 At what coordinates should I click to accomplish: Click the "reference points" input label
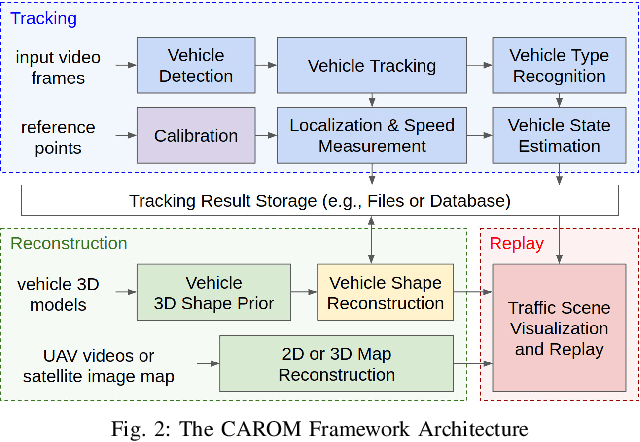pyautogui.click(x=58, y=136)
